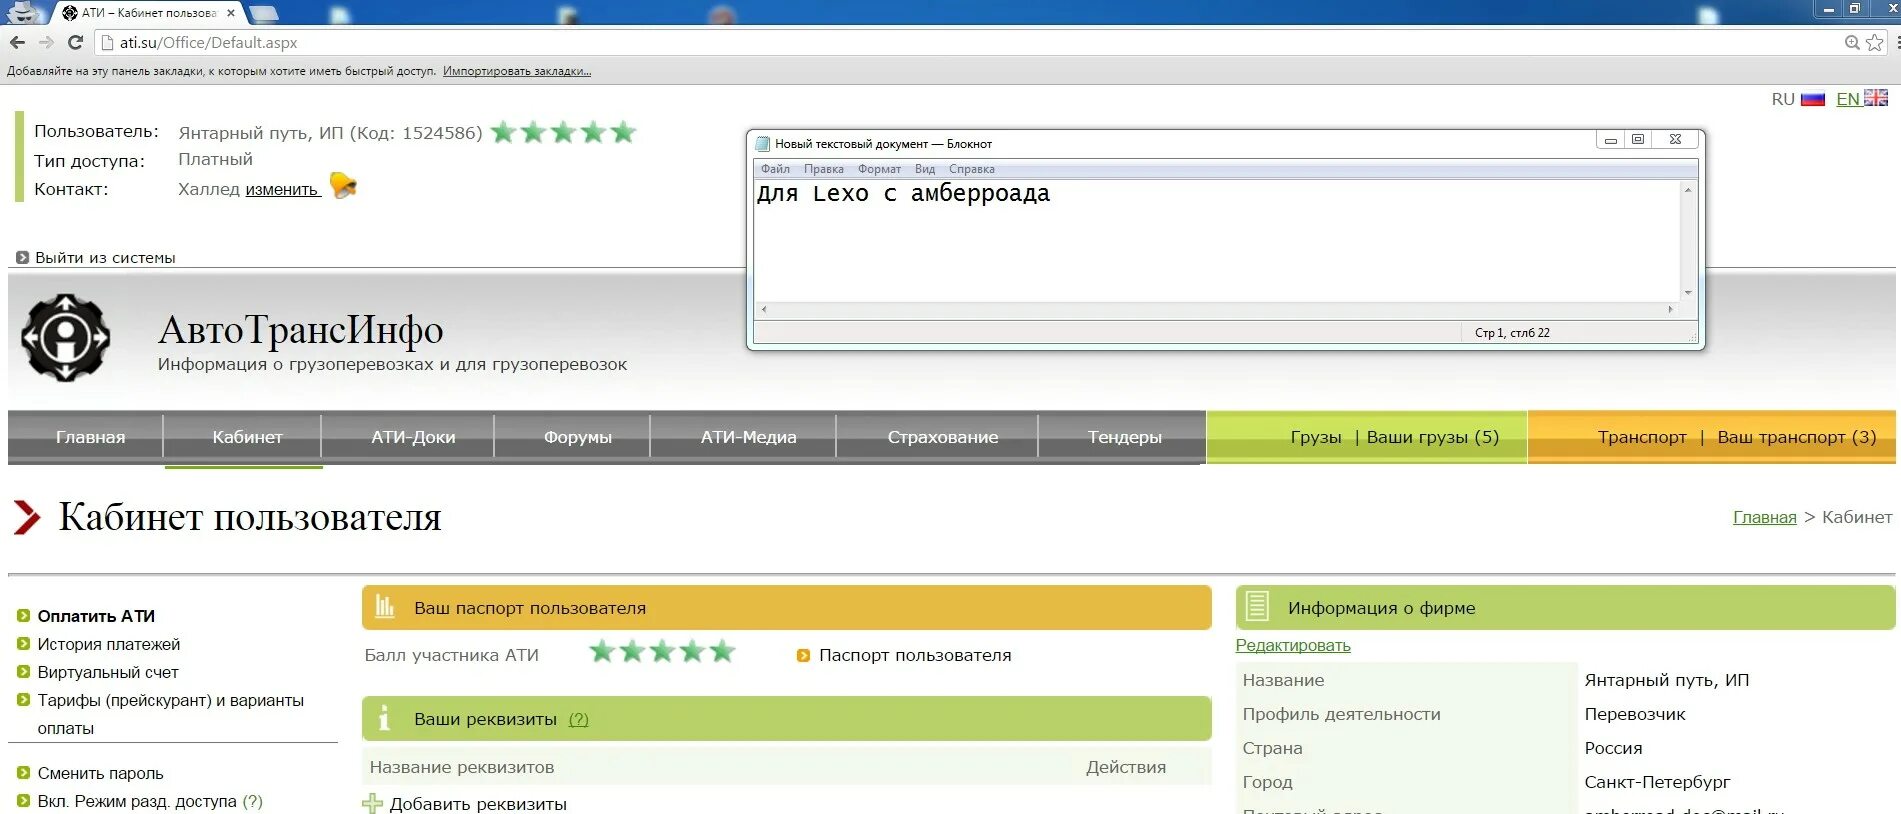Click inside Notepad text area
Screen dimensions: 1901x814
tap(1217, 240)
